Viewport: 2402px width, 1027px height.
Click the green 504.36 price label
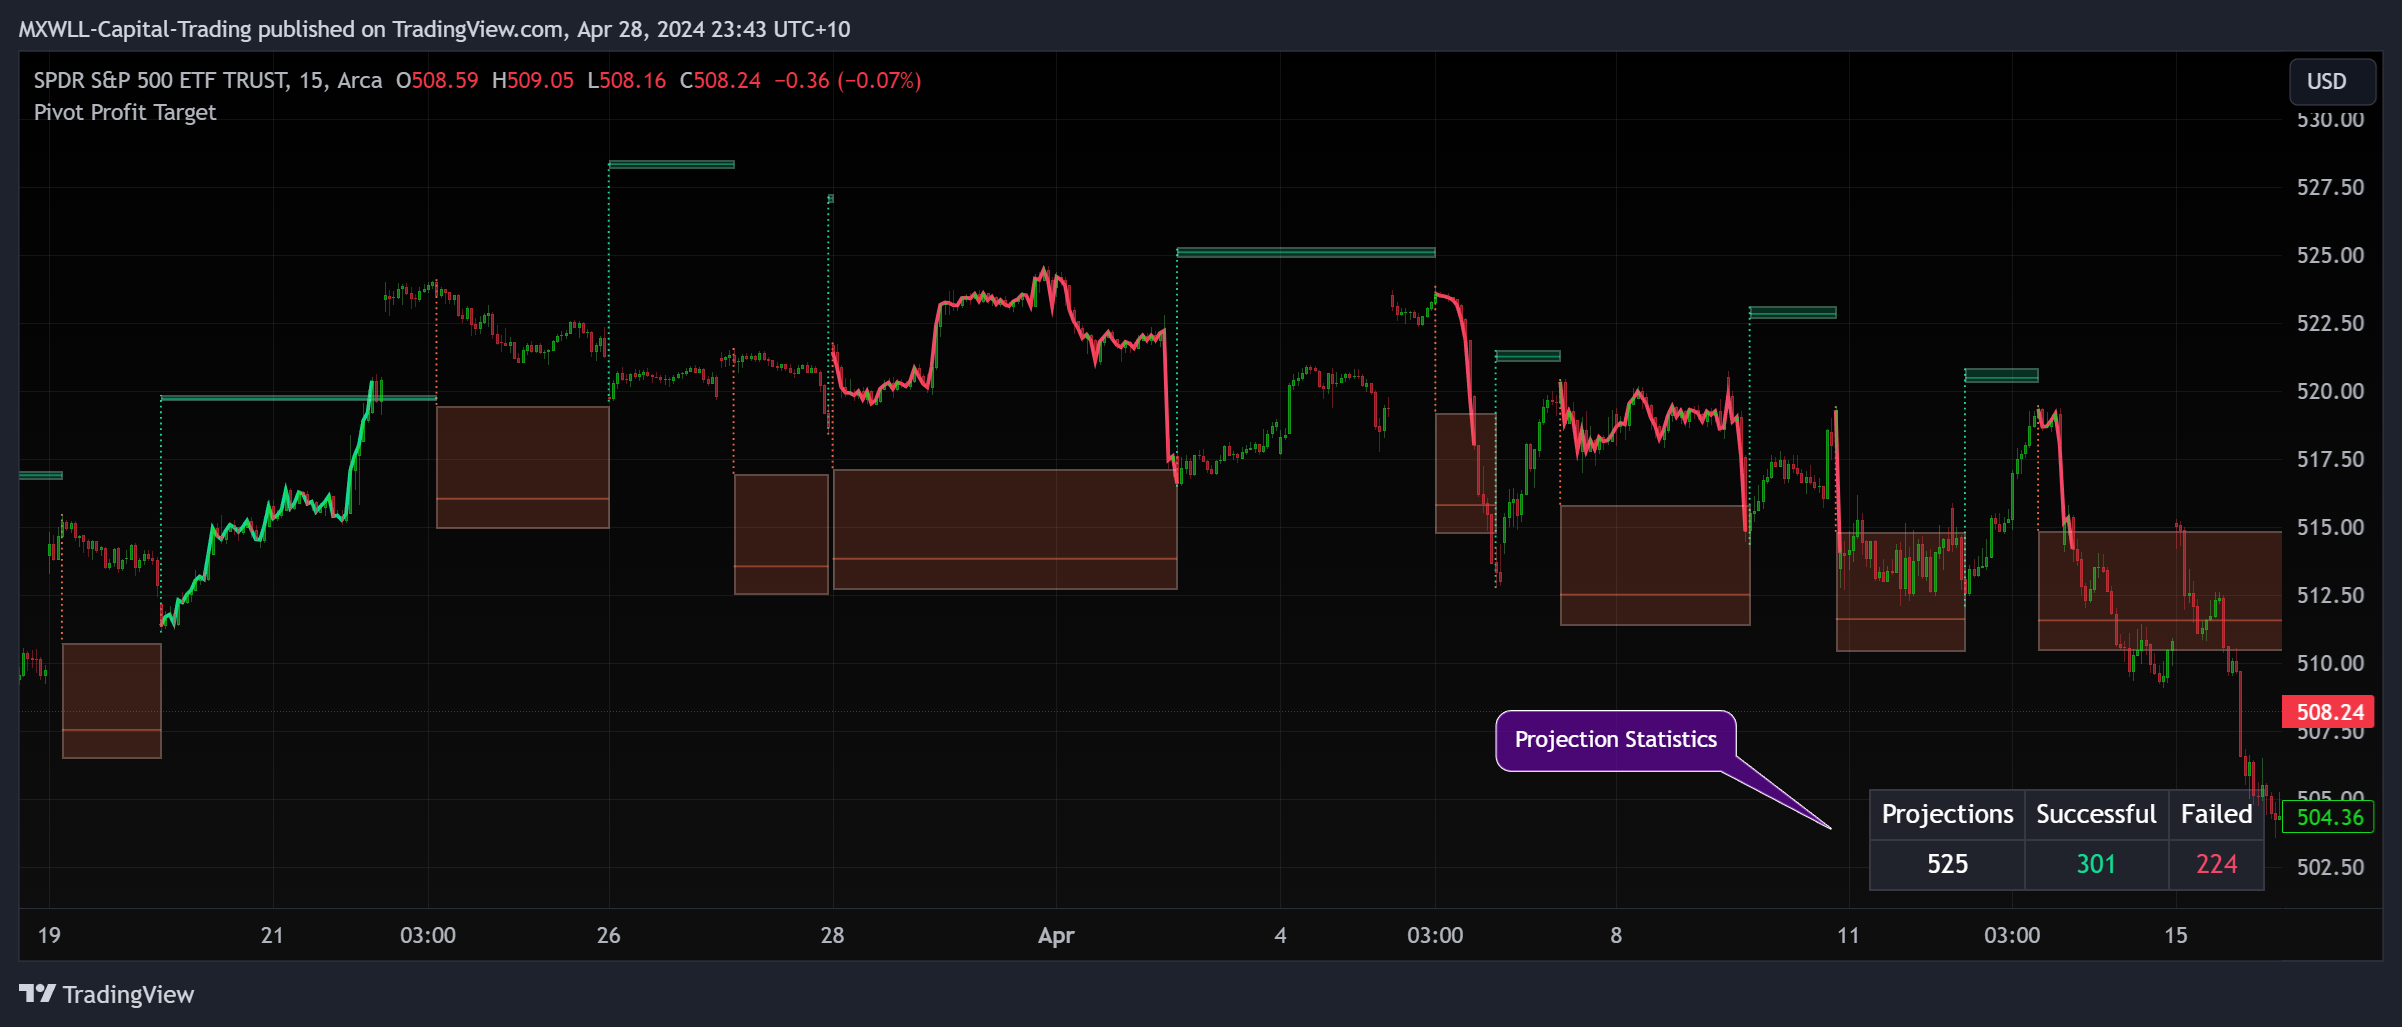point(2329,817)
